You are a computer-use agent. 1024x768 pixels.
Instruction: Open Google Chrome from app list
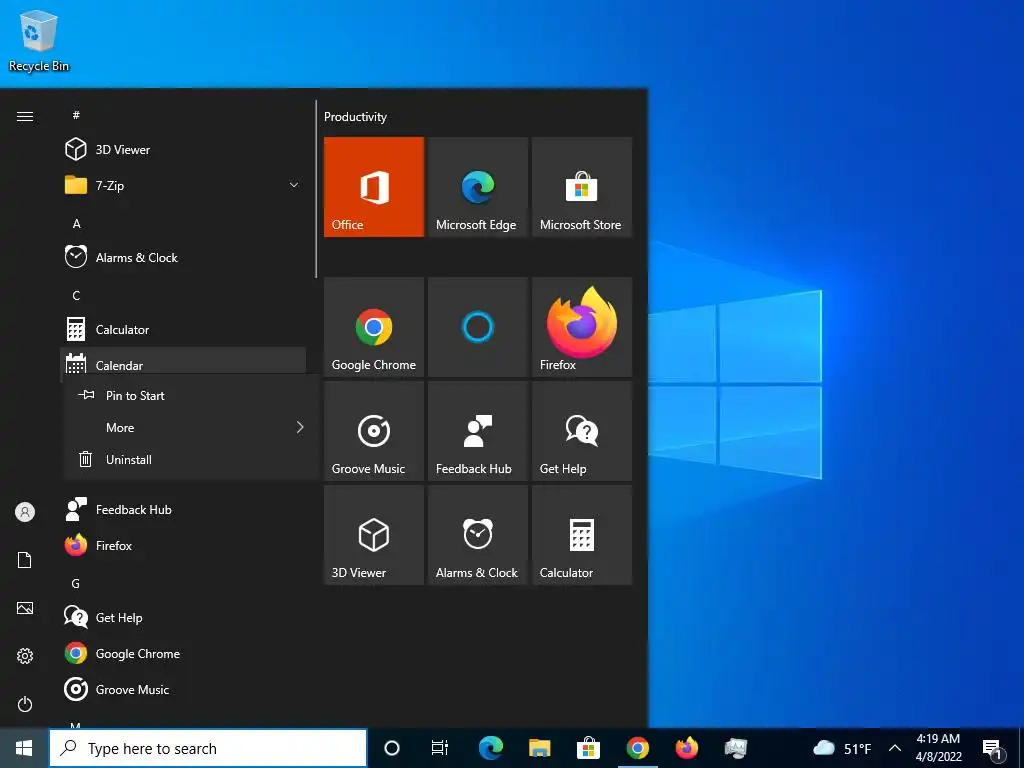pyautogui.click(x=183, y=653)
